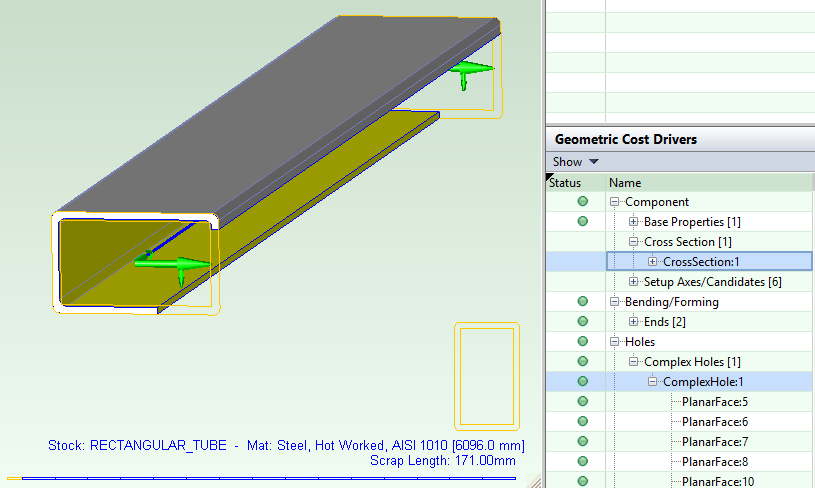Image resolution: width=815 pixels, height=488 pixels.
Task: Collapse the Component tree node
Action: click(614, 202)
